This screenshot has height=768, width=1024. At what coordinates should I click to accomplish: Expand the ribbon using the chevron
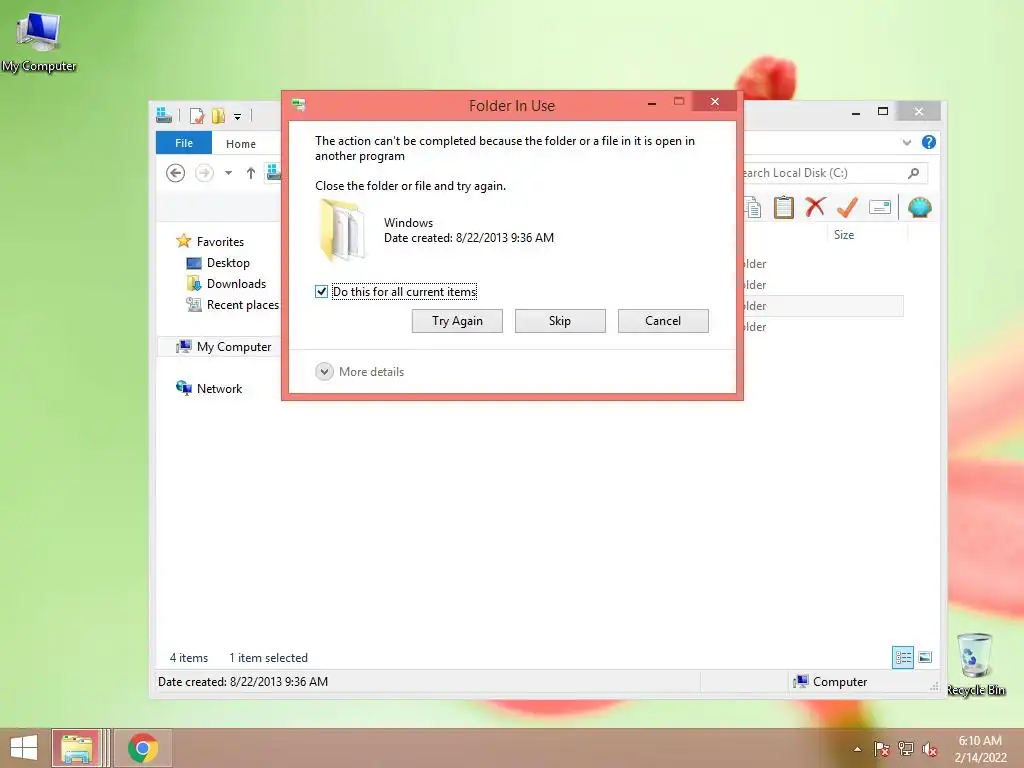[906, 142]
